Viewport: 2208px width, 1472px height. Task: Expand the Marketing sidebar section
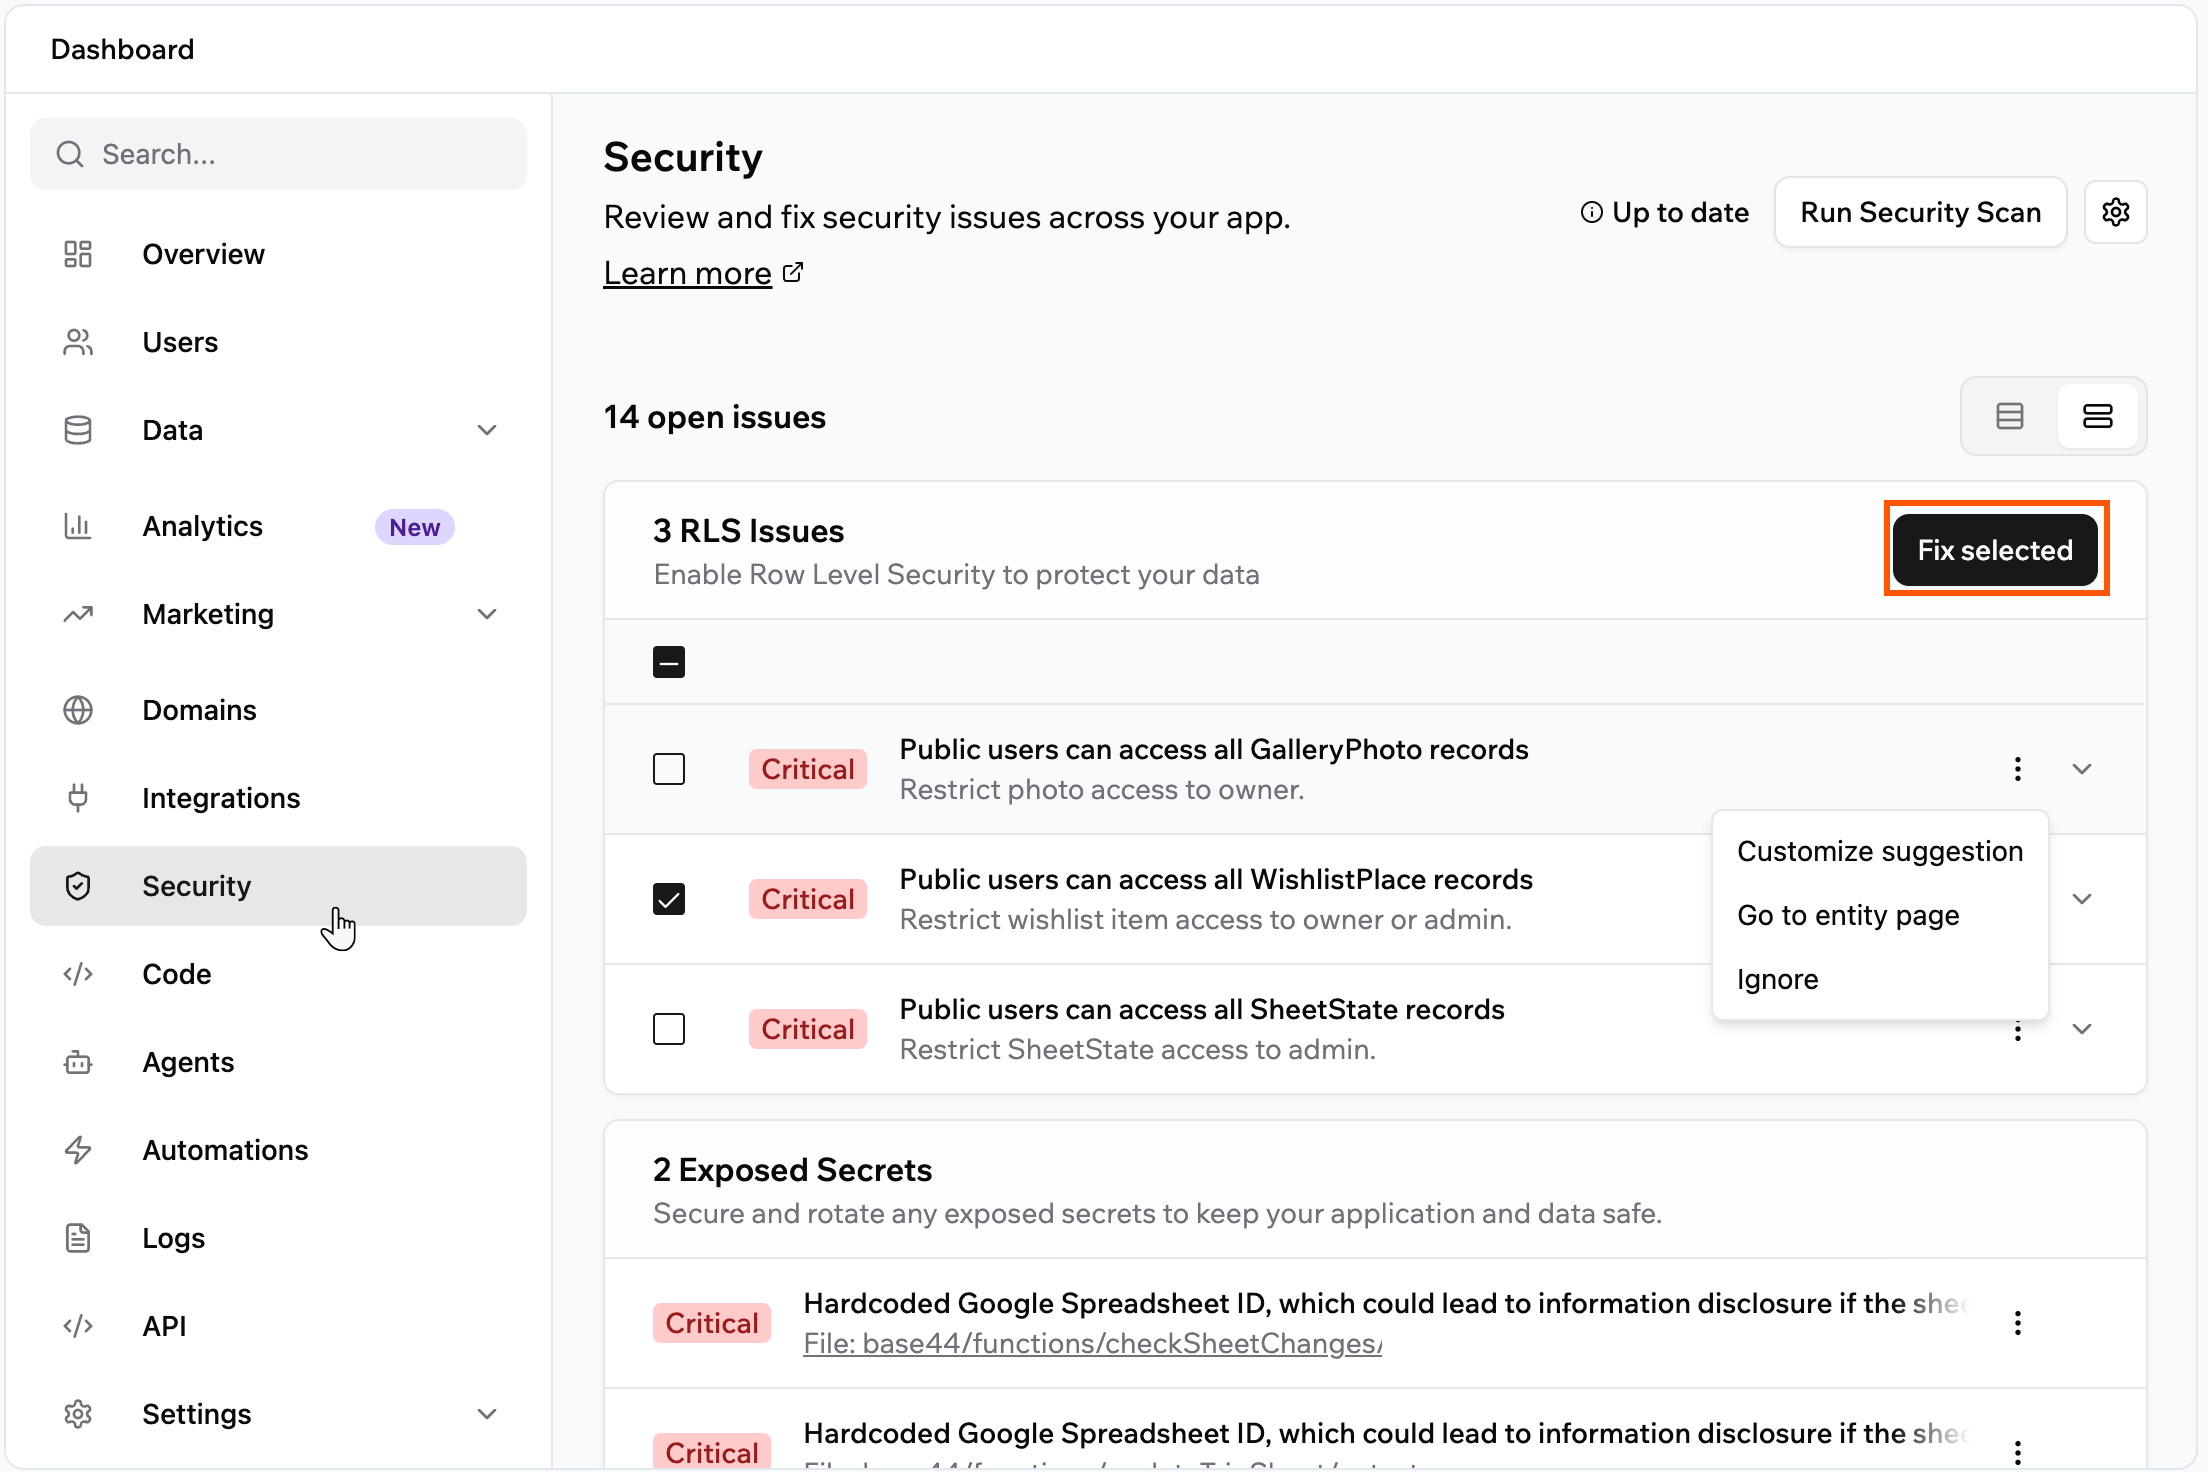point(487,614)
